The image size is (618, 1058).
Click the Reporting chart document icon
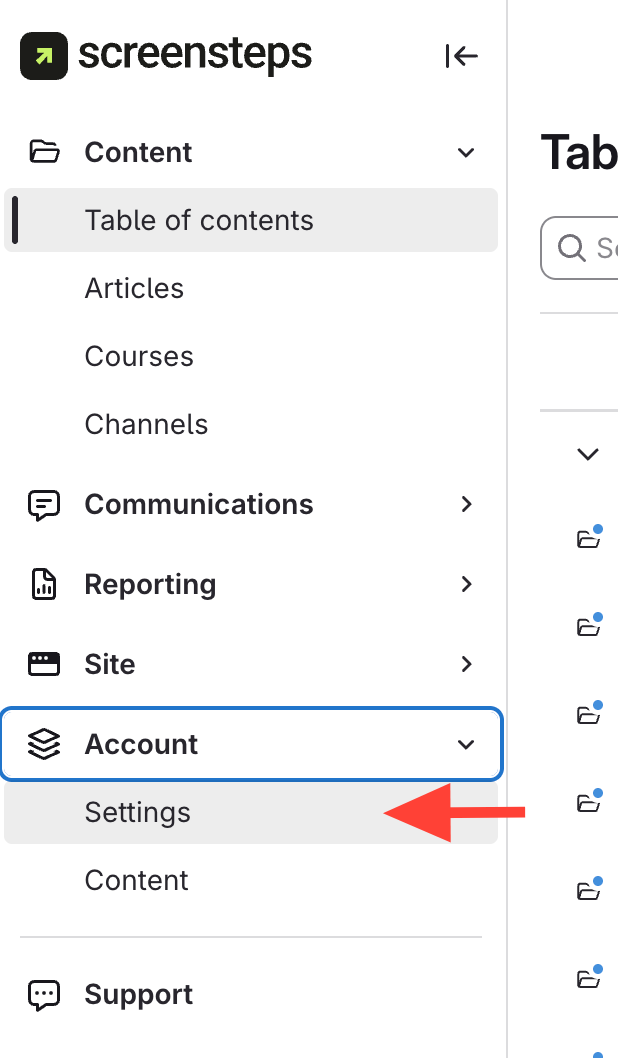(x=44, y=585)
